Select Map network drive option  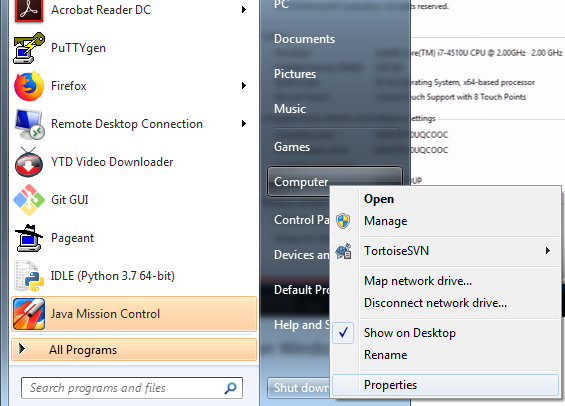[418, 281]
